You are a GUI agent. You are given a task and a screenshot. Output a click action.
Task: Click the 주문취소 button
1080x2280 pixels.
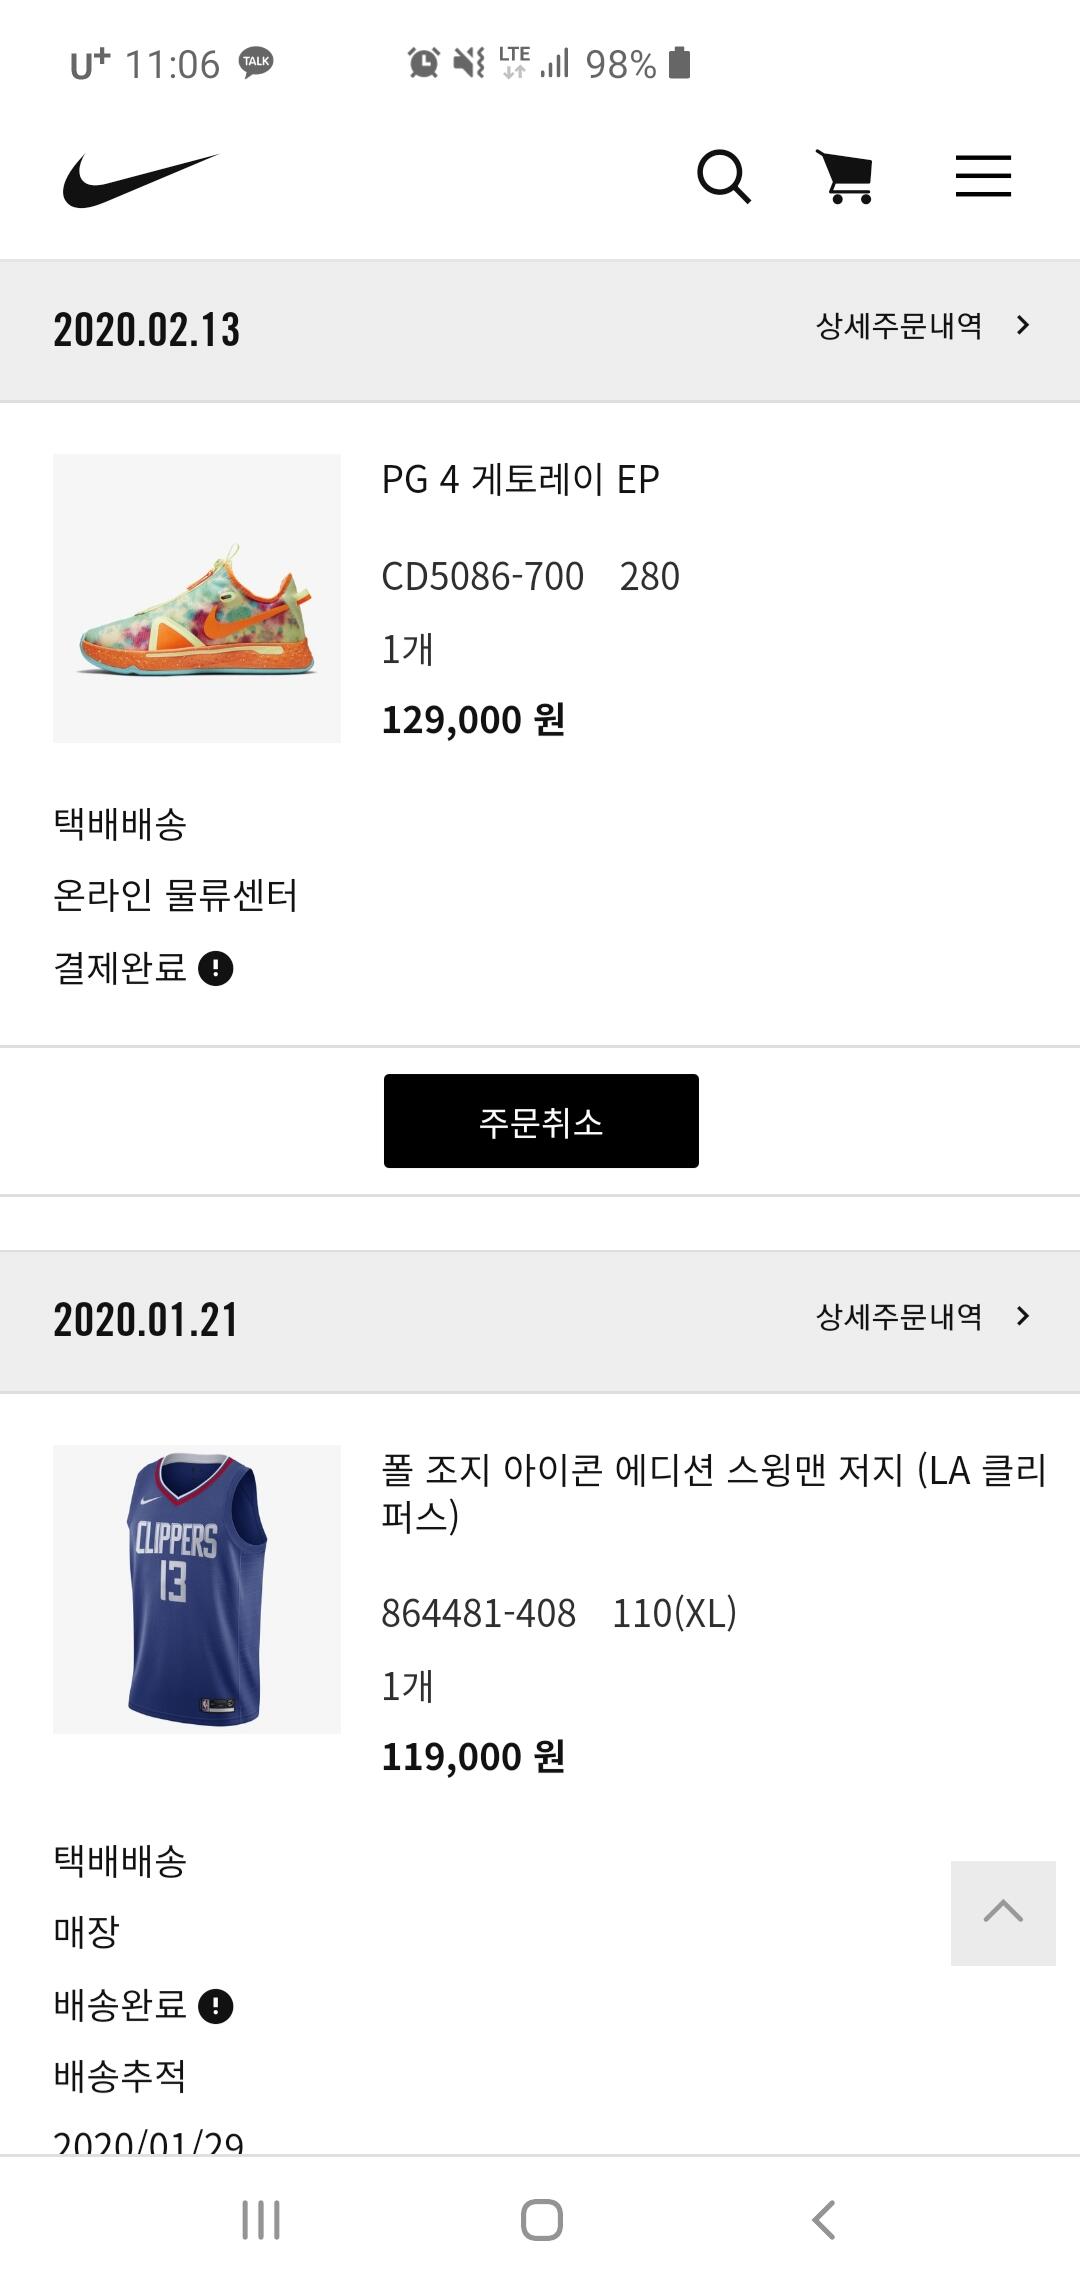point(541,1121)
